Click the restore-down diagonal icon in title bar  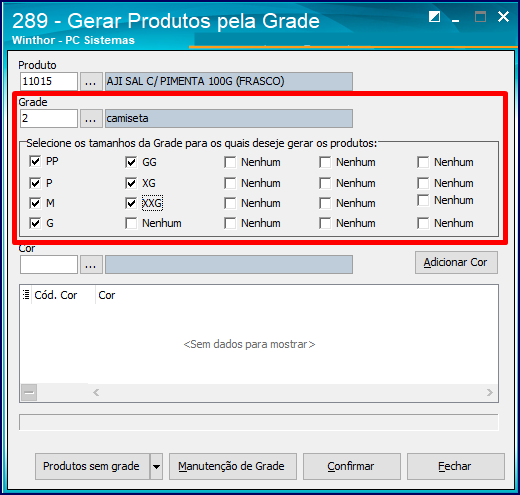(x=434, y=16)
